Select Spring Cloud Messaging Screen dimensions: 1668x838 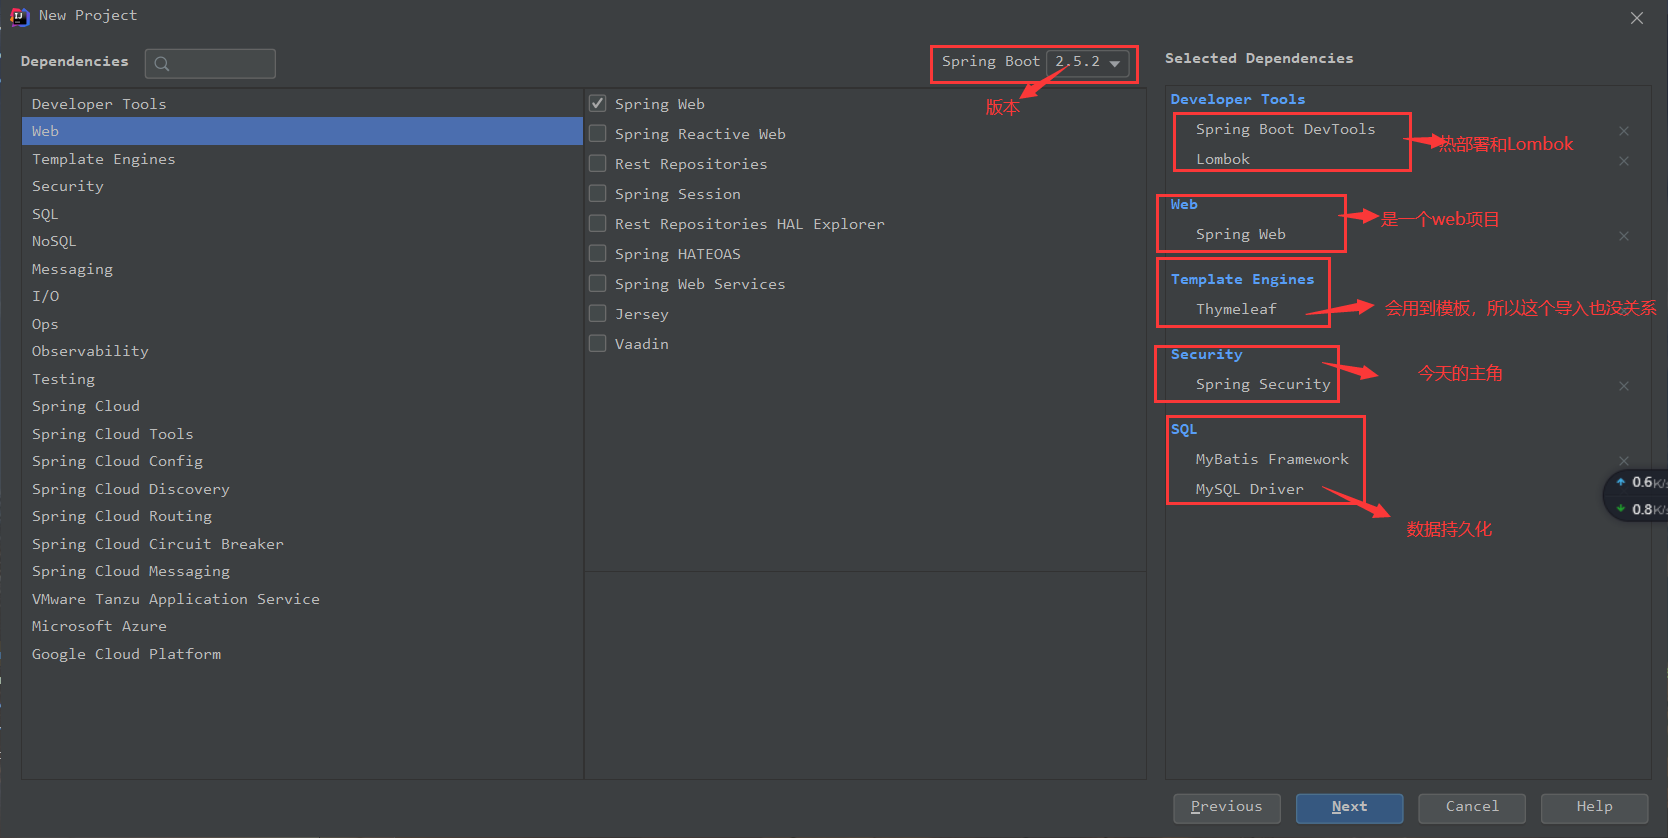click(302, 571)
